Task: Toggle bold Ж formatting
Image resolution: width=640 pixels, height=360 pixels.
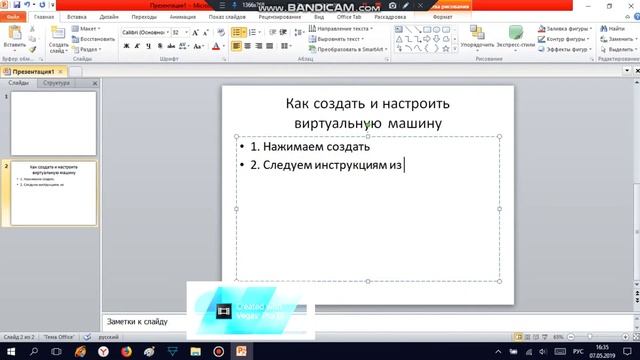Action: [126, 46]
